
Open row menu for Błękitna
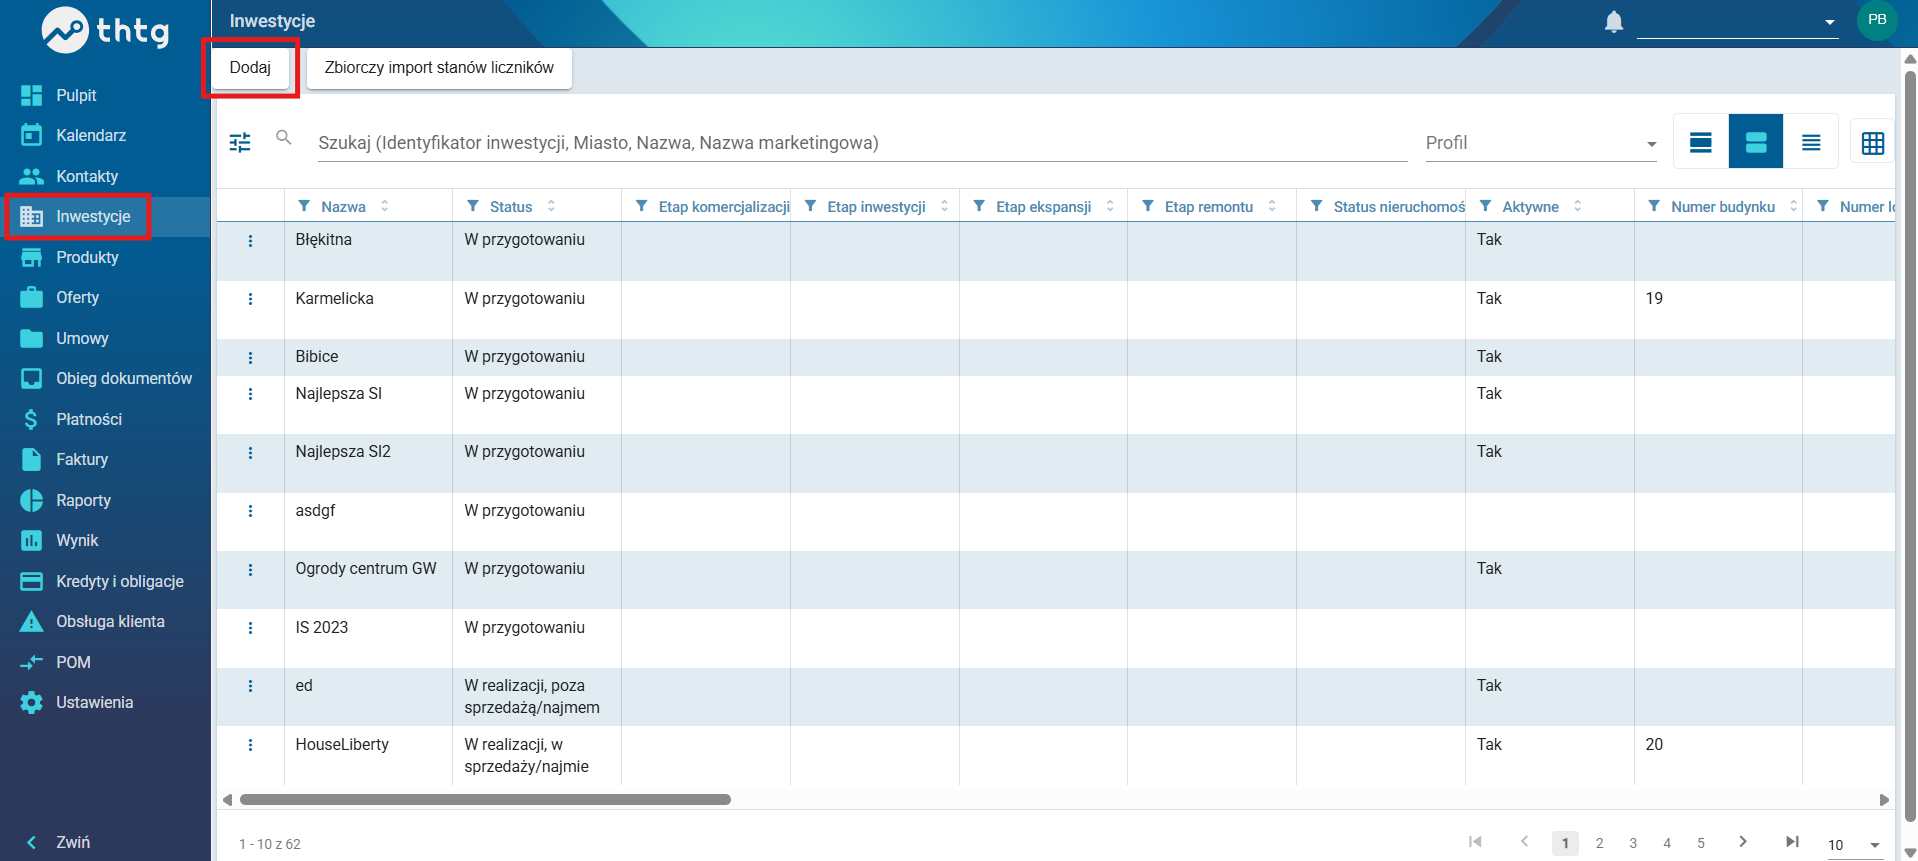click(250, 241)
